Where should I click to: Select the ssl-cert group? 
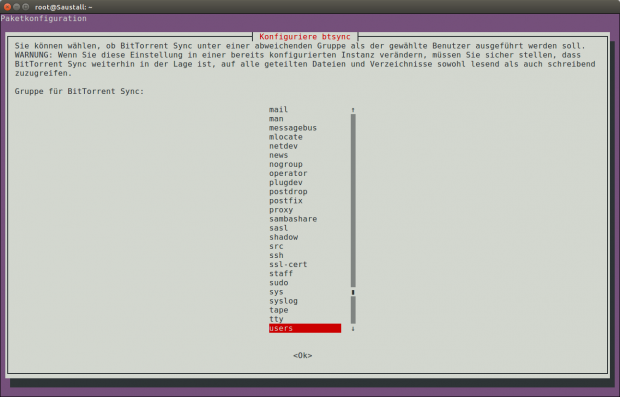[288, 265]
